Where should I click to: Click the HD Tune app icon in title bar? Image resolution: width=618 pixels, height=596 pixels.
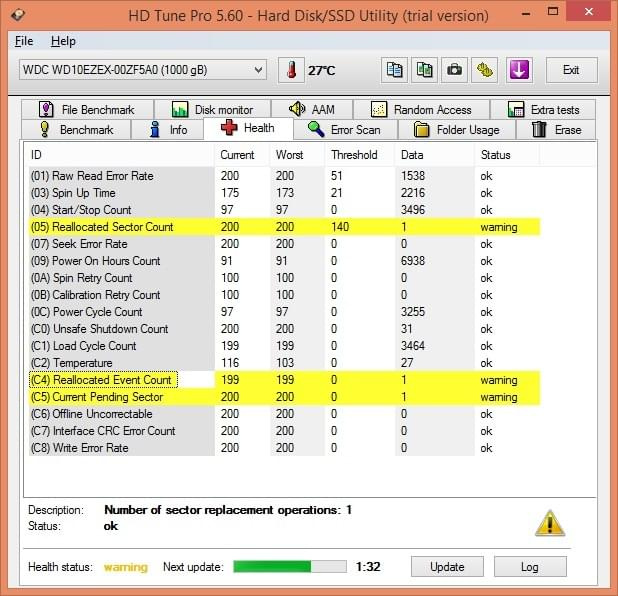pos(17,15)
